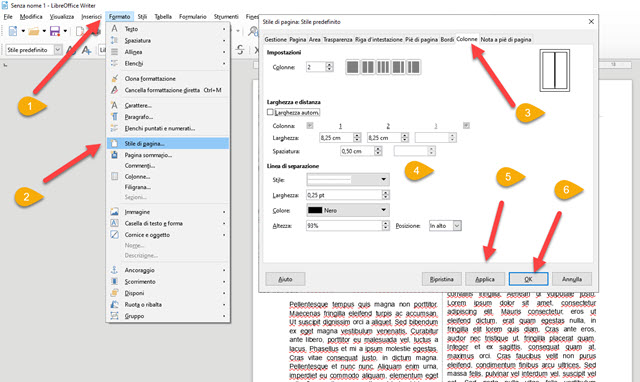Click the Paragrafo menu icon
The image size is (640, 382).
[x=115, y=117]
